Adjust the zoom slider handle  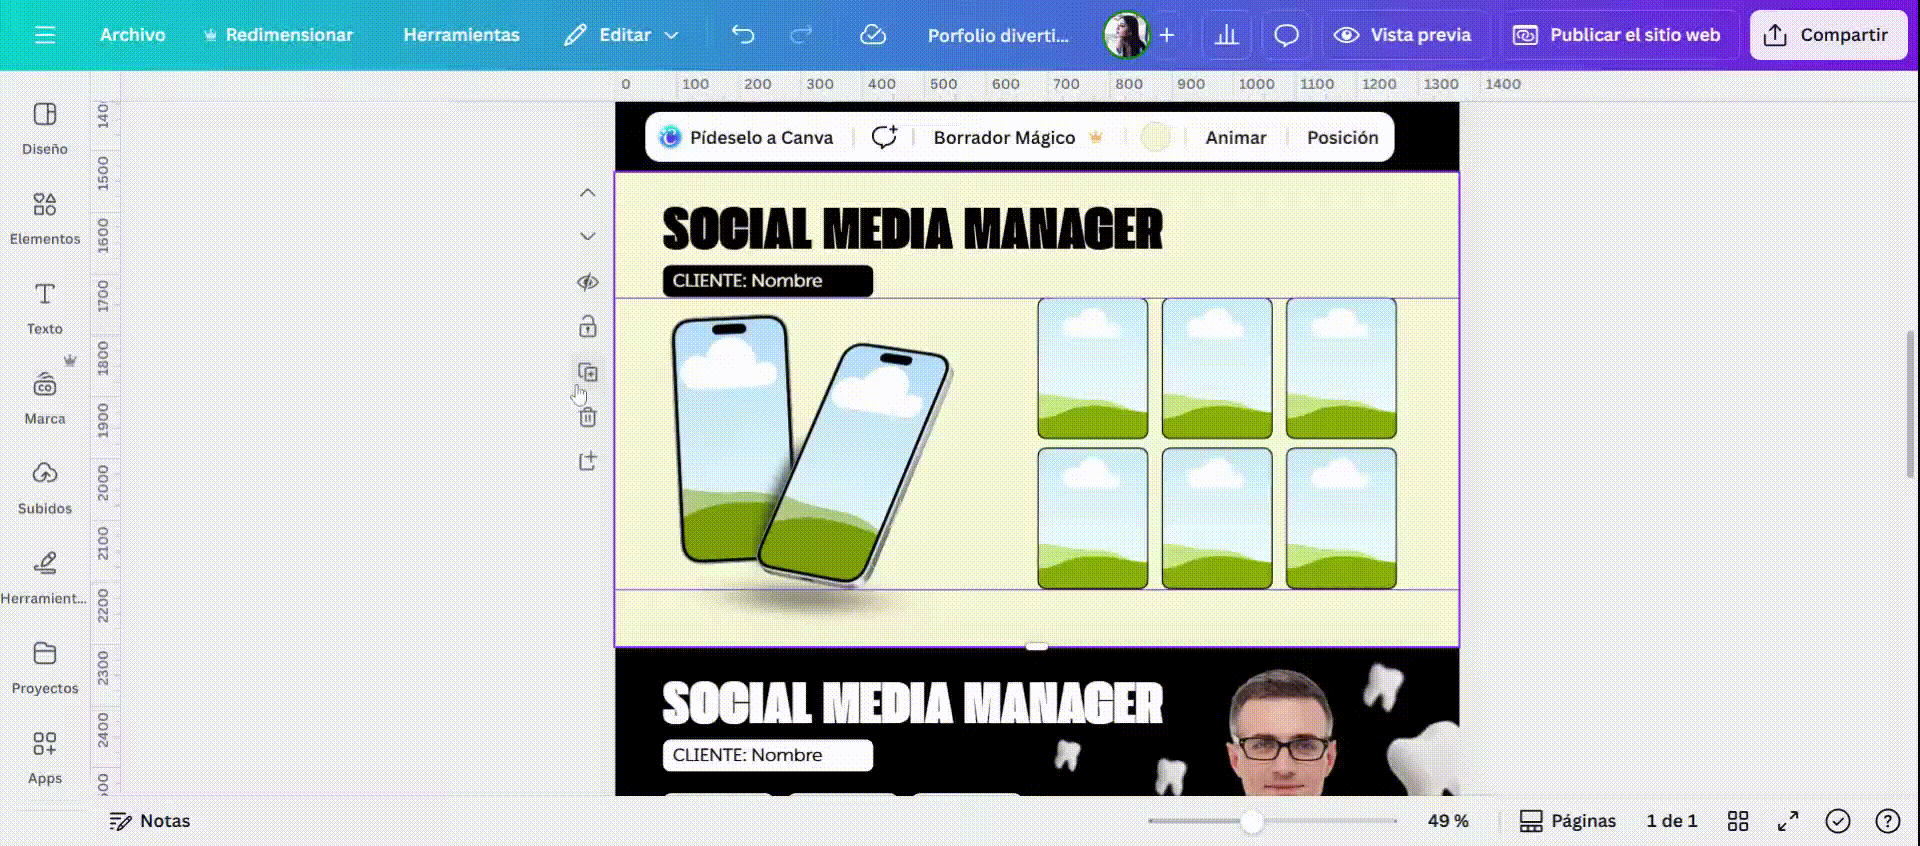(x=1252, y=822)
